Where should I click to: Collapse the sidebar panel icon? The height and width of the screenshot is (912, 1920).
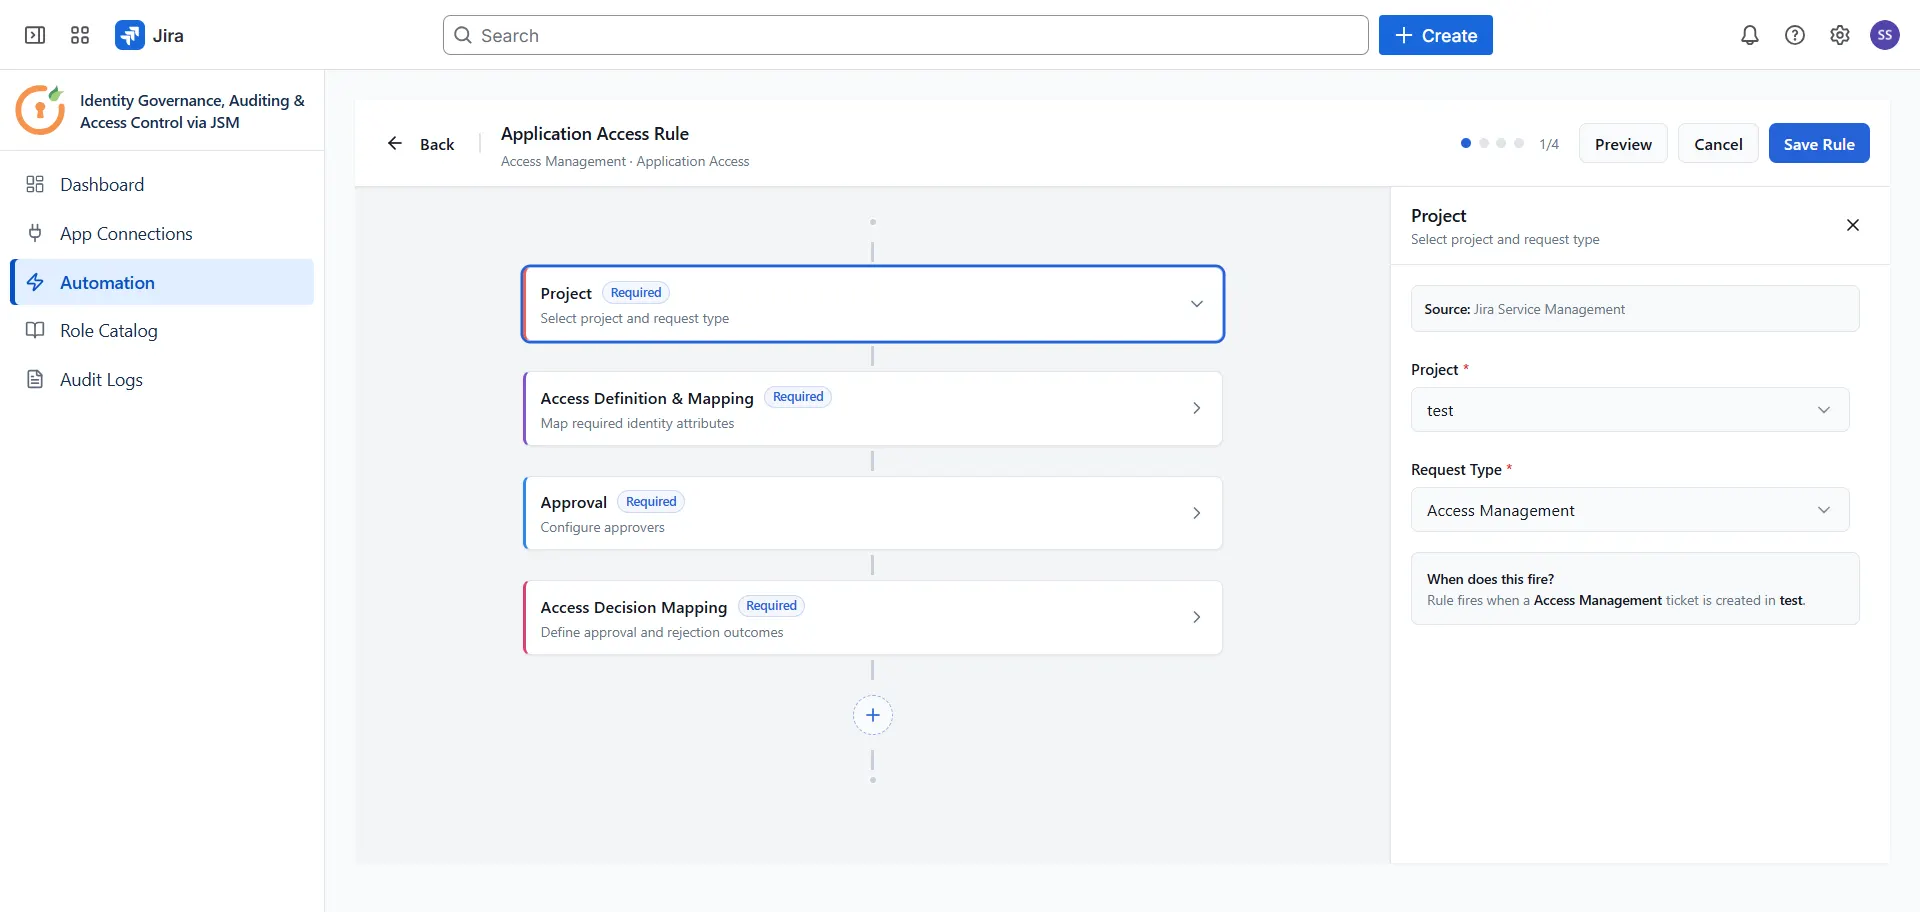[x=35, y=35]
